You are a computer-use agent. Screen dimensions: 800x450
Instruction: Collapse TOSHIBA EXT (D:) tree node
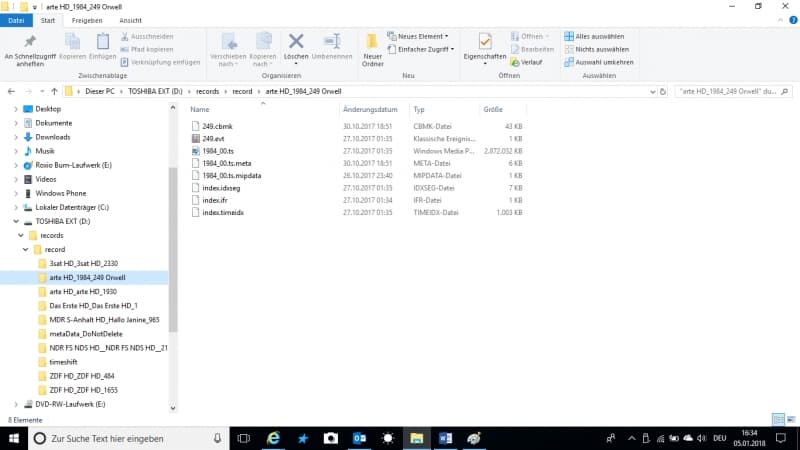pos(16,221)
